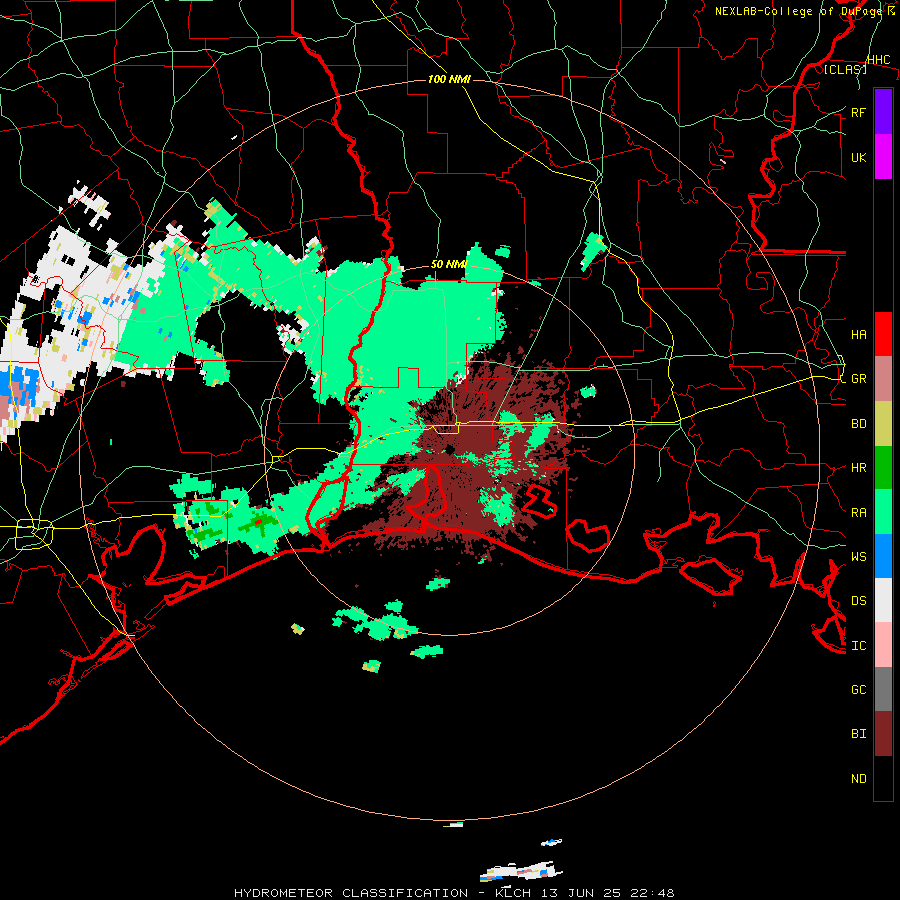Click the HHC product label
The height and width of the screenshot is (900, 900).
878,60
